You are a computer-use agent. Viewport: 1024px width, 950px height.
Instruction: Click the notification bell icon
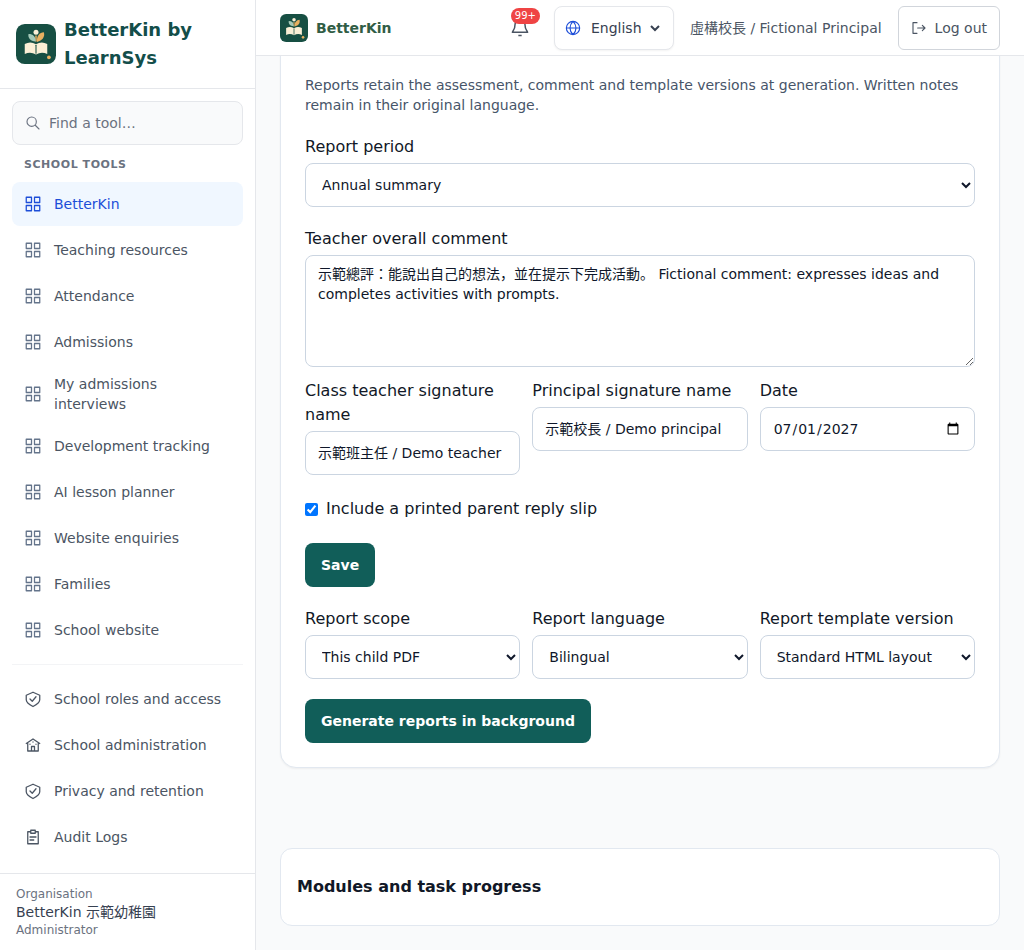click(520, 28)
